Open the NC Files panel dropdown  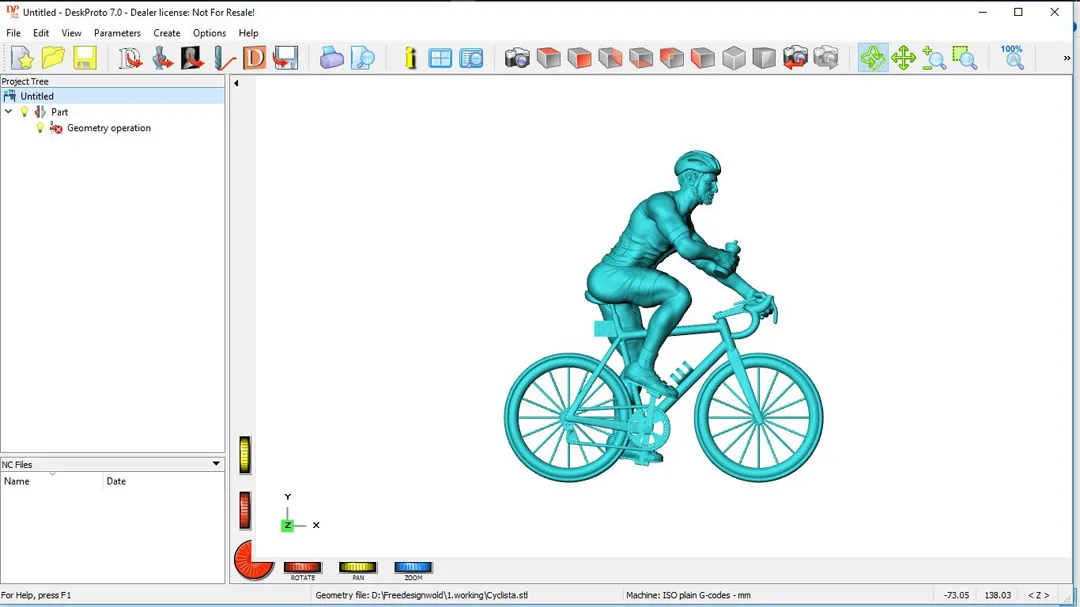(x=216, y=464)
